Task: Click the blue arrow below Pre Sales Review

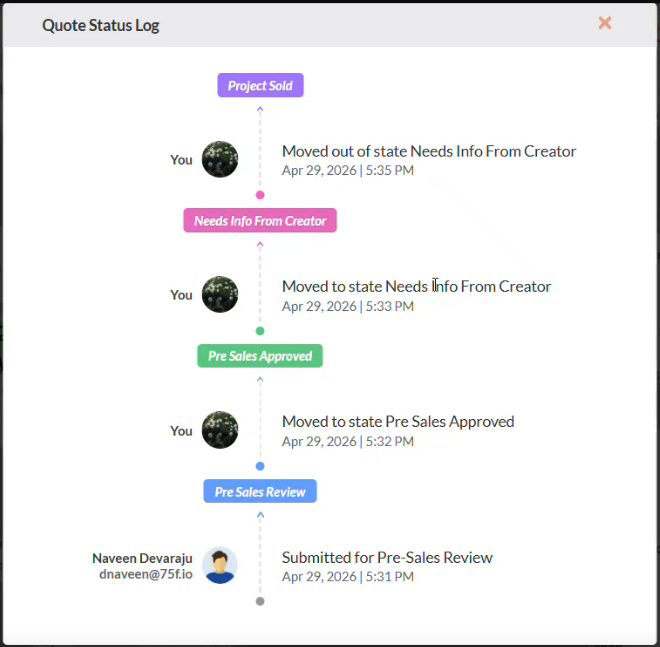Action: (x=260, y=515)
